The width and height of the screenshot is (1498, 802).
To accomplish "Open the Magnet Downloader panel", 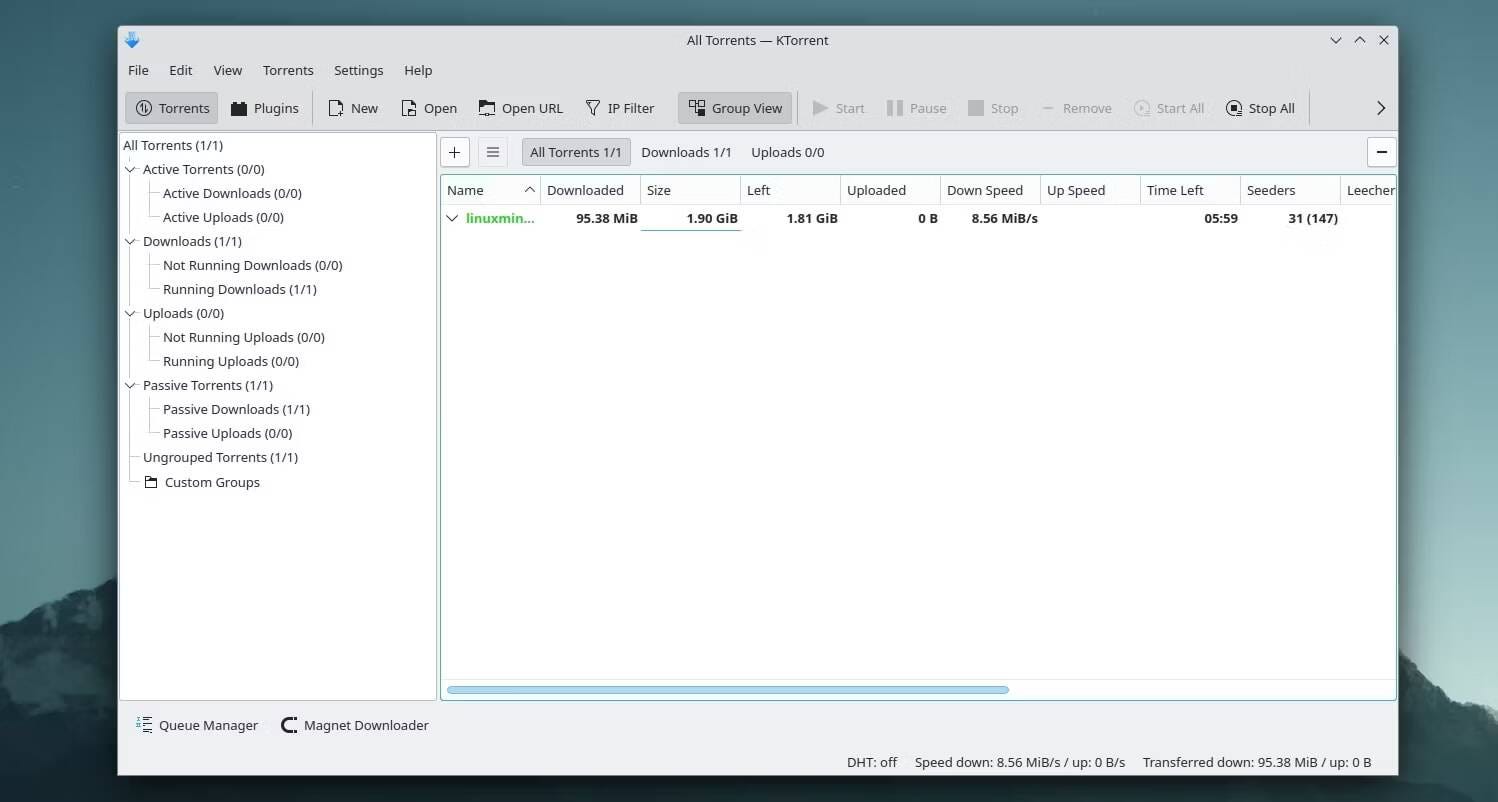I will 354,725.
